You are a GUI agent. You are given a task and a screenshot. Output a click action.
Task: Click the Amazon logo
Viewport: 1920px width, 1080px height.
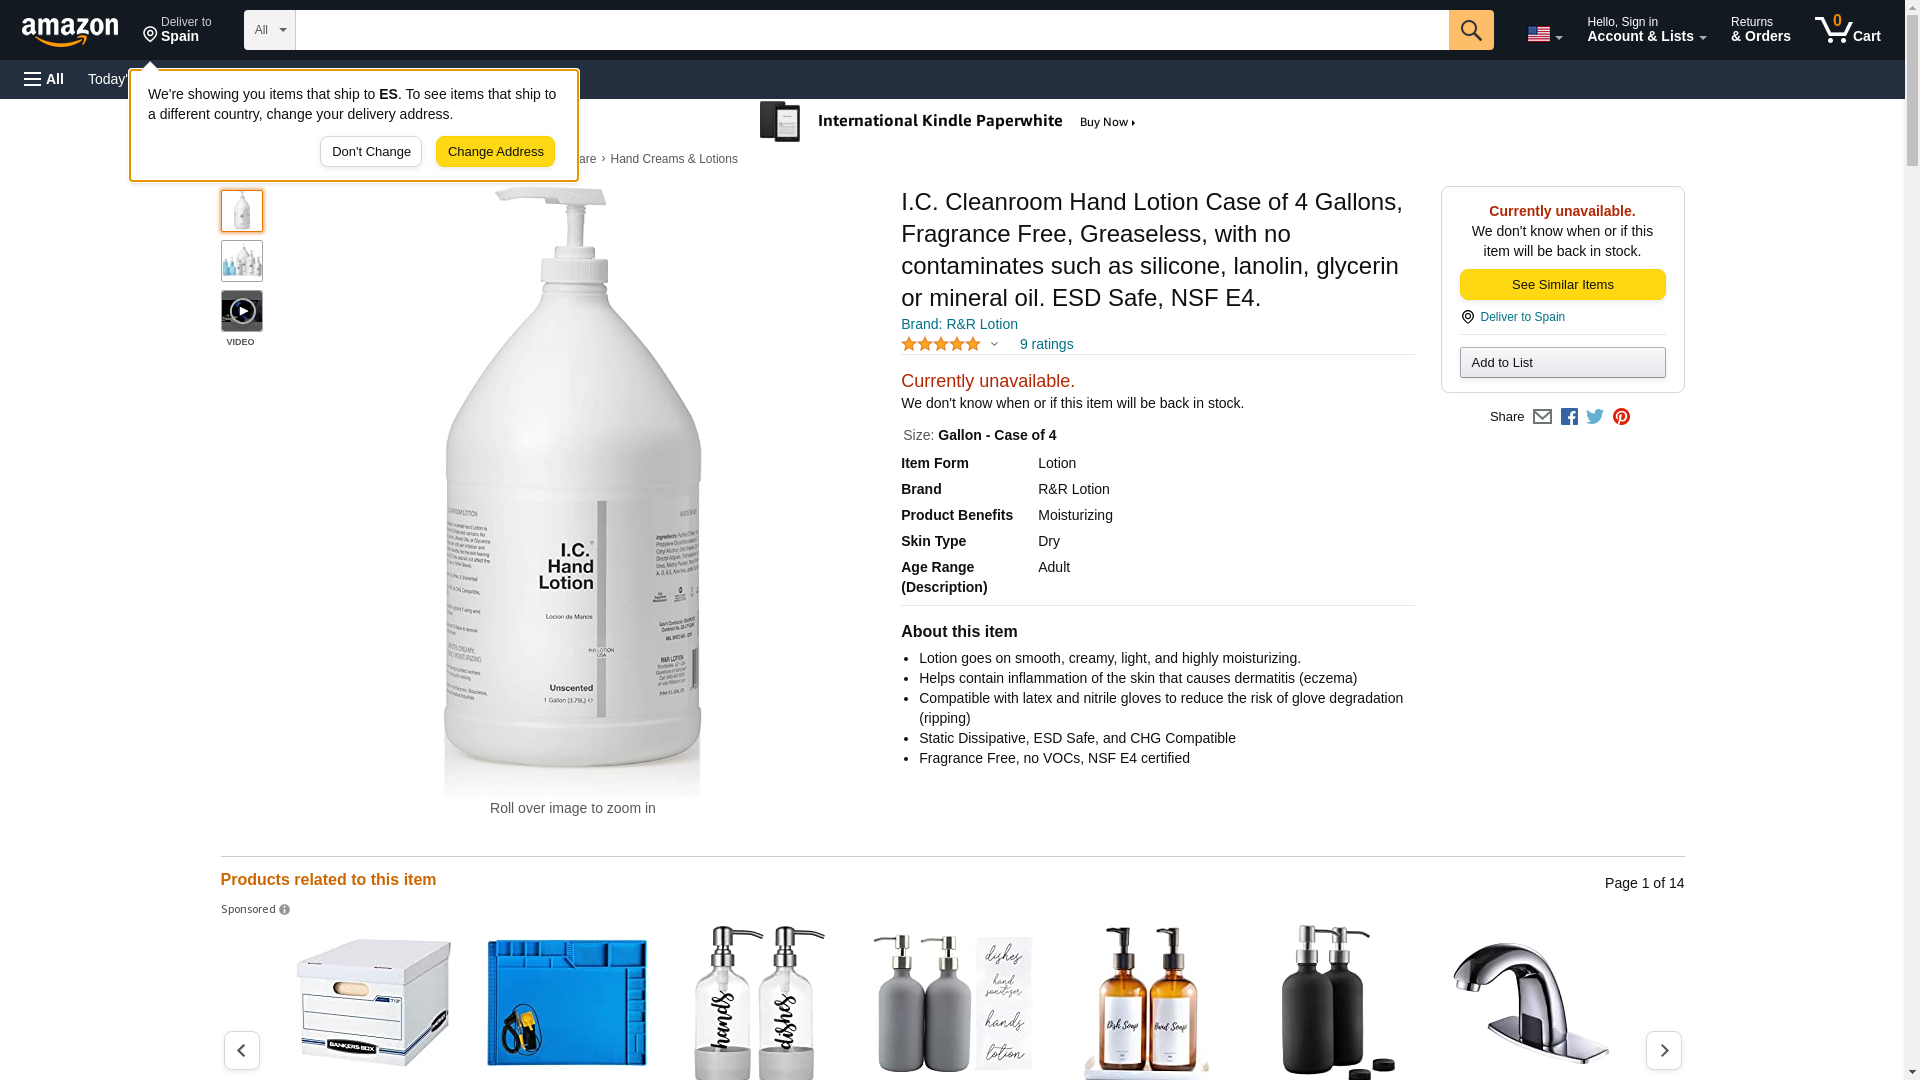coord(70,31)
